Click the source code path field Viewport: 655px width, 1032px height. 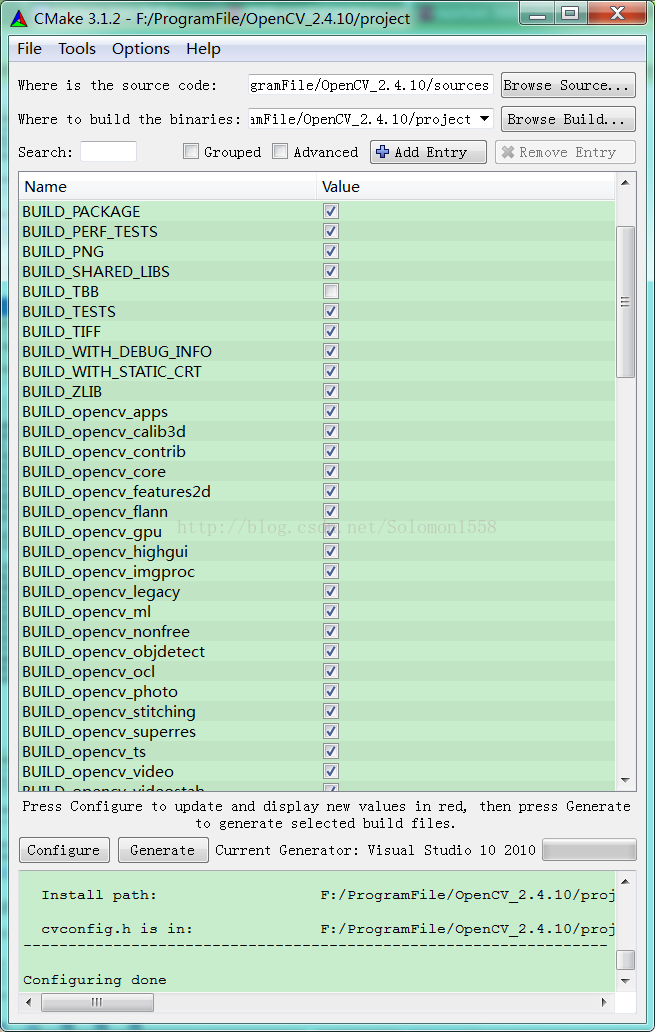pyautogui.click(x=371, y=85)
